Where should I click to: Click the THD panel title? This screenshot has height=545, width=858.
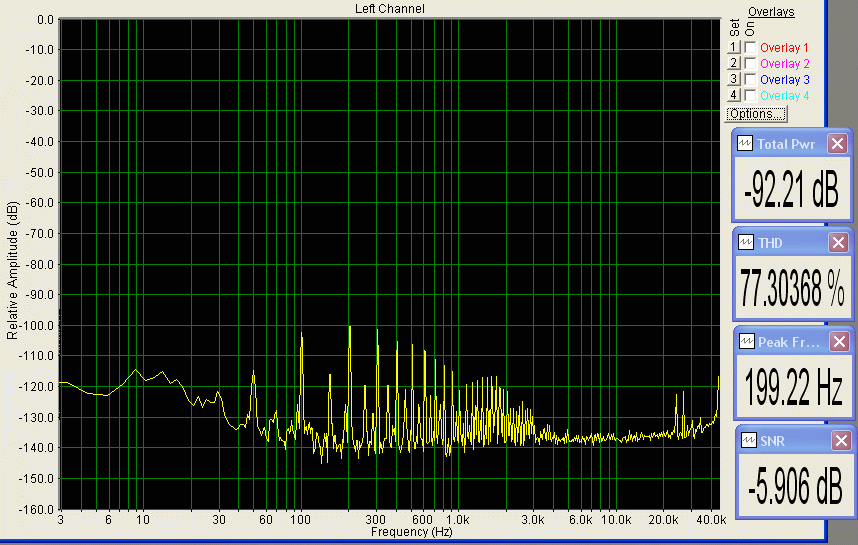(x=770, y=242)
